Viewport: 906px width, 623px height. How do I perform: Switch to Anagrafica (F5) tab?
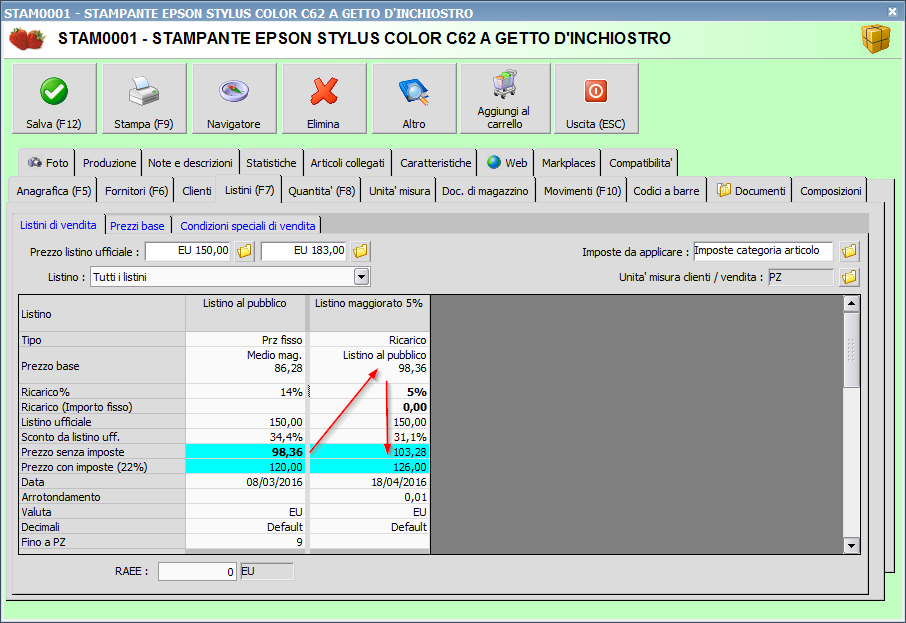tap(54, 191)
